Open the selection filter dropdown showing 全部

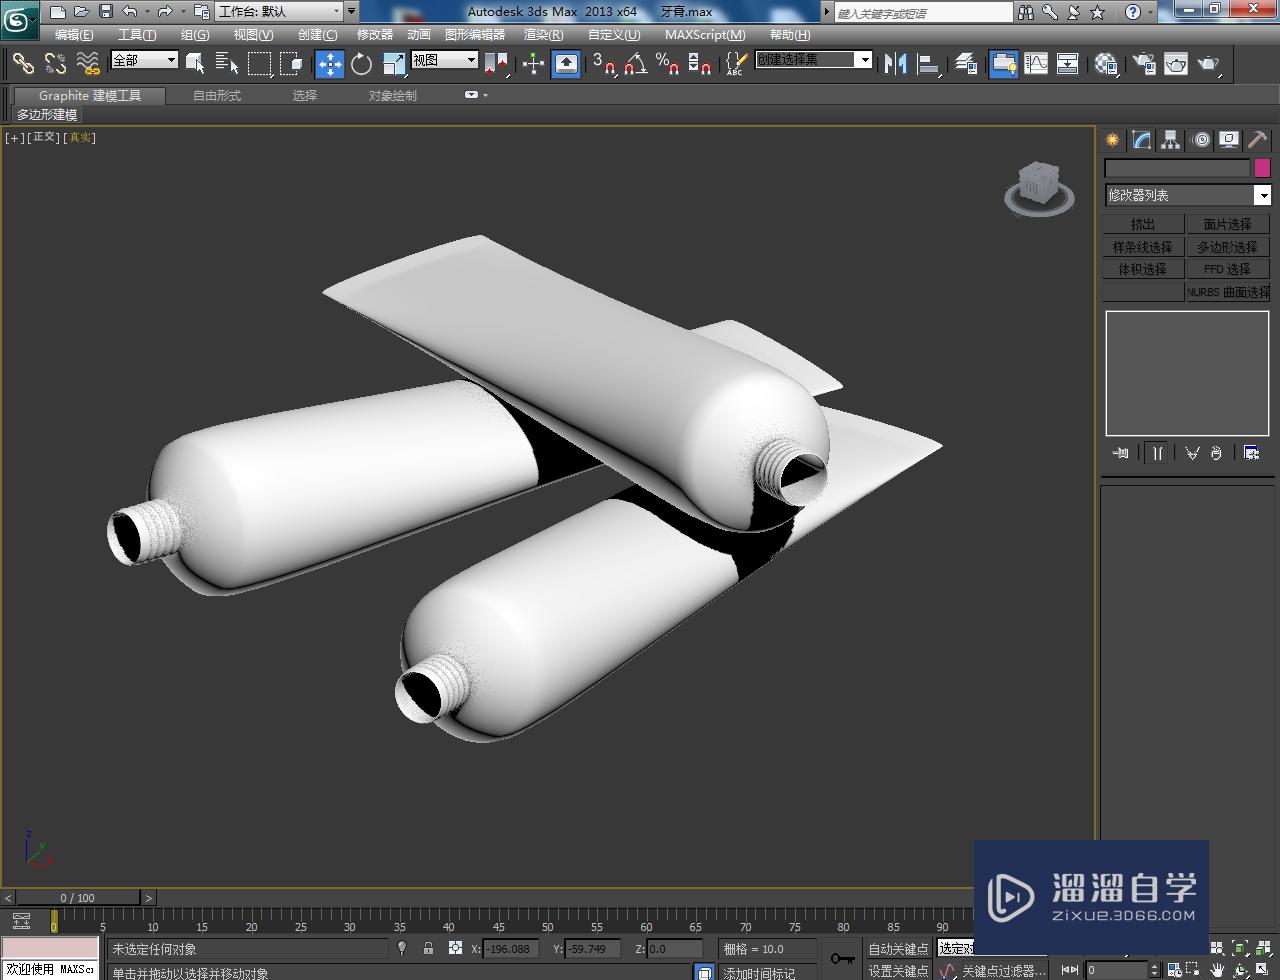(x=144, y=60)
